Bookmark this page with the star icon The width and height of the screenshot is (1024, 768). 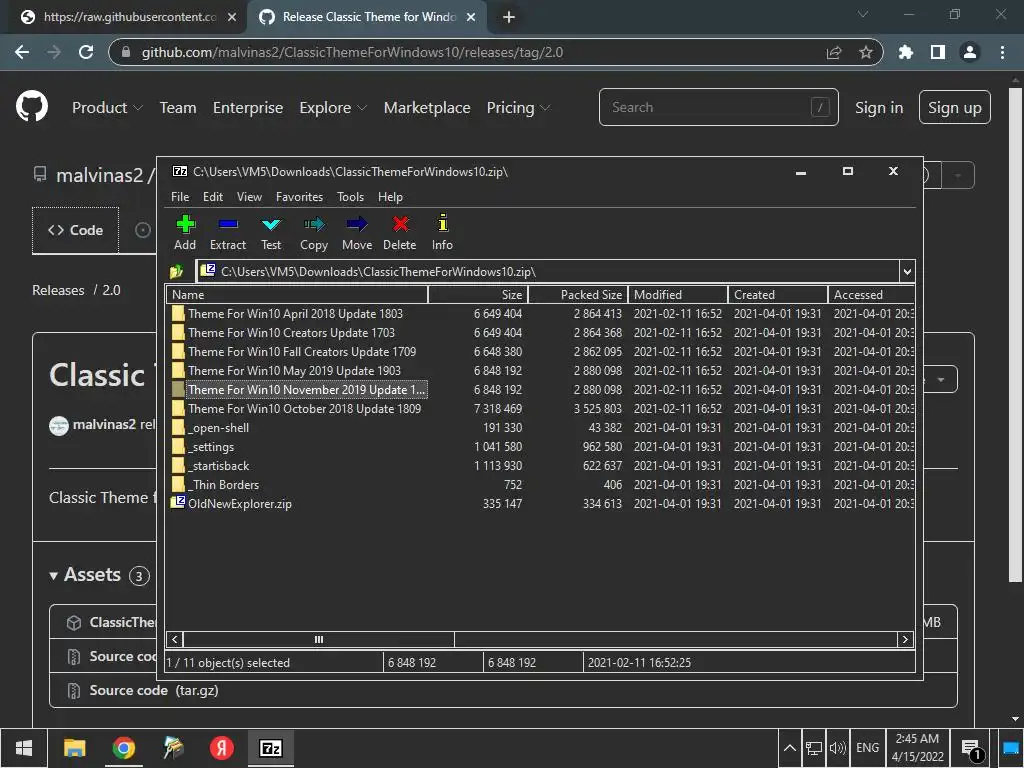[866, 52]
